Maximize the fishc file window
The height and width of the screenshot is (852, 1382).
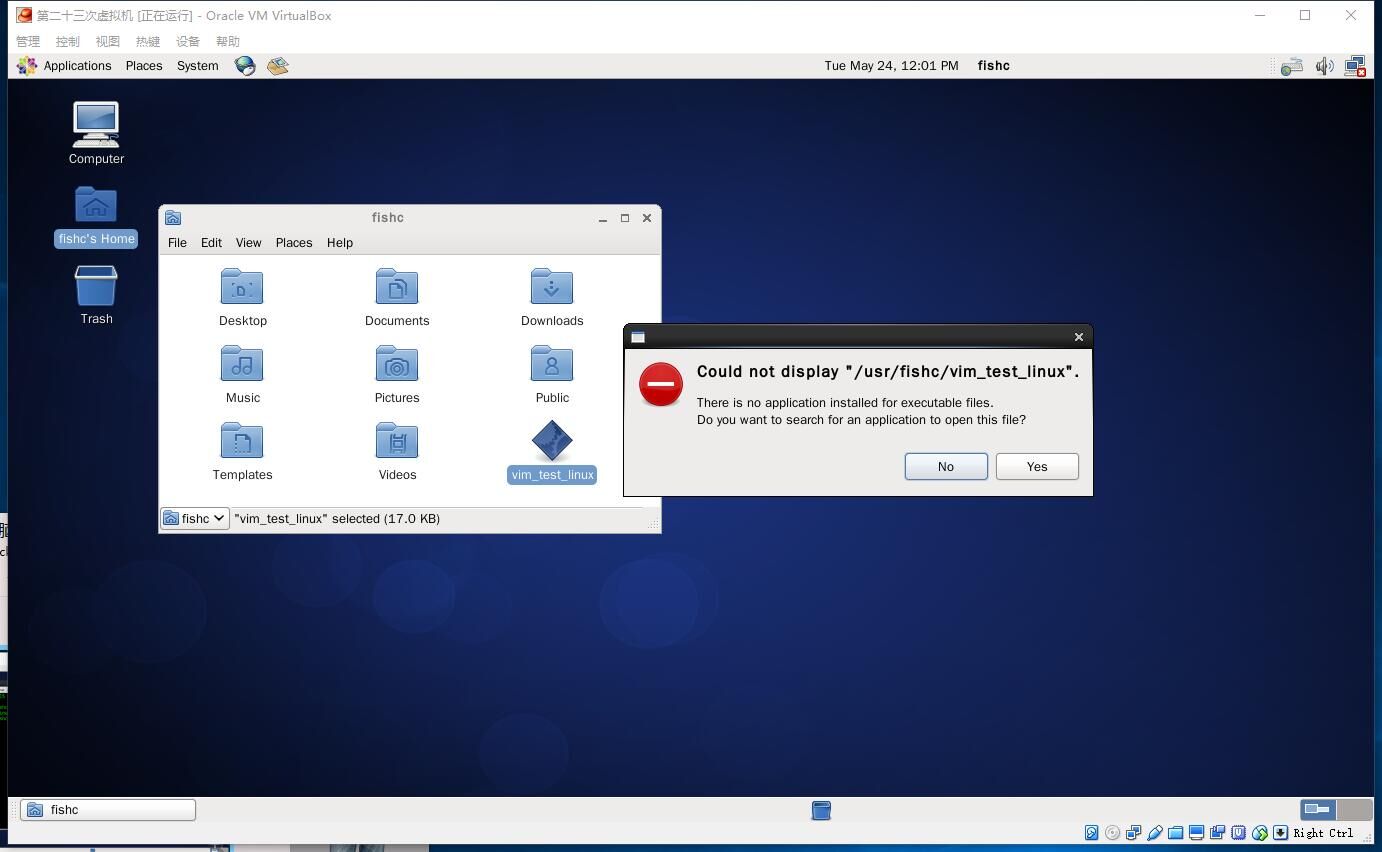click(x=625, y=218)
